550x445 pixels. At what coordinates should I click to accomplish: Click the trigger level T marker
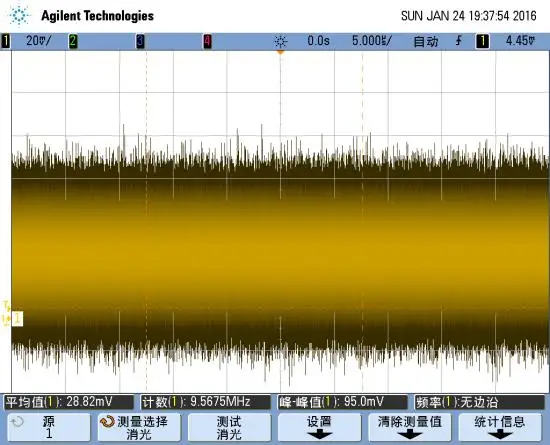(6, 305)
